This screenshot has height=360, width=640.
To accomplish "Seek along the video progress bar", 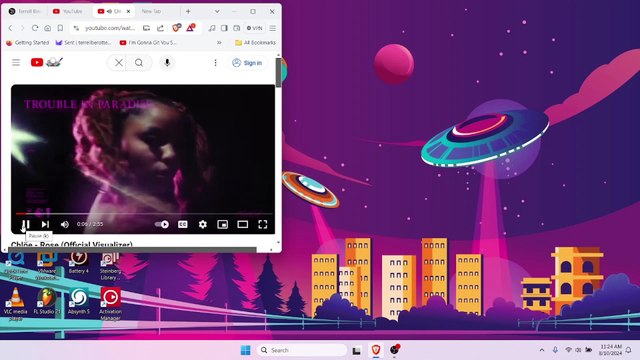I will 144,213.
